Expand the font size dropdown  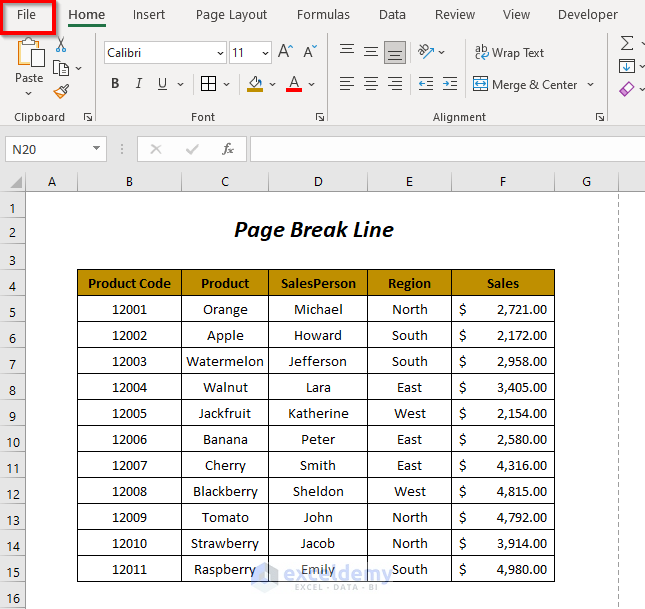(x=265, y=53)
